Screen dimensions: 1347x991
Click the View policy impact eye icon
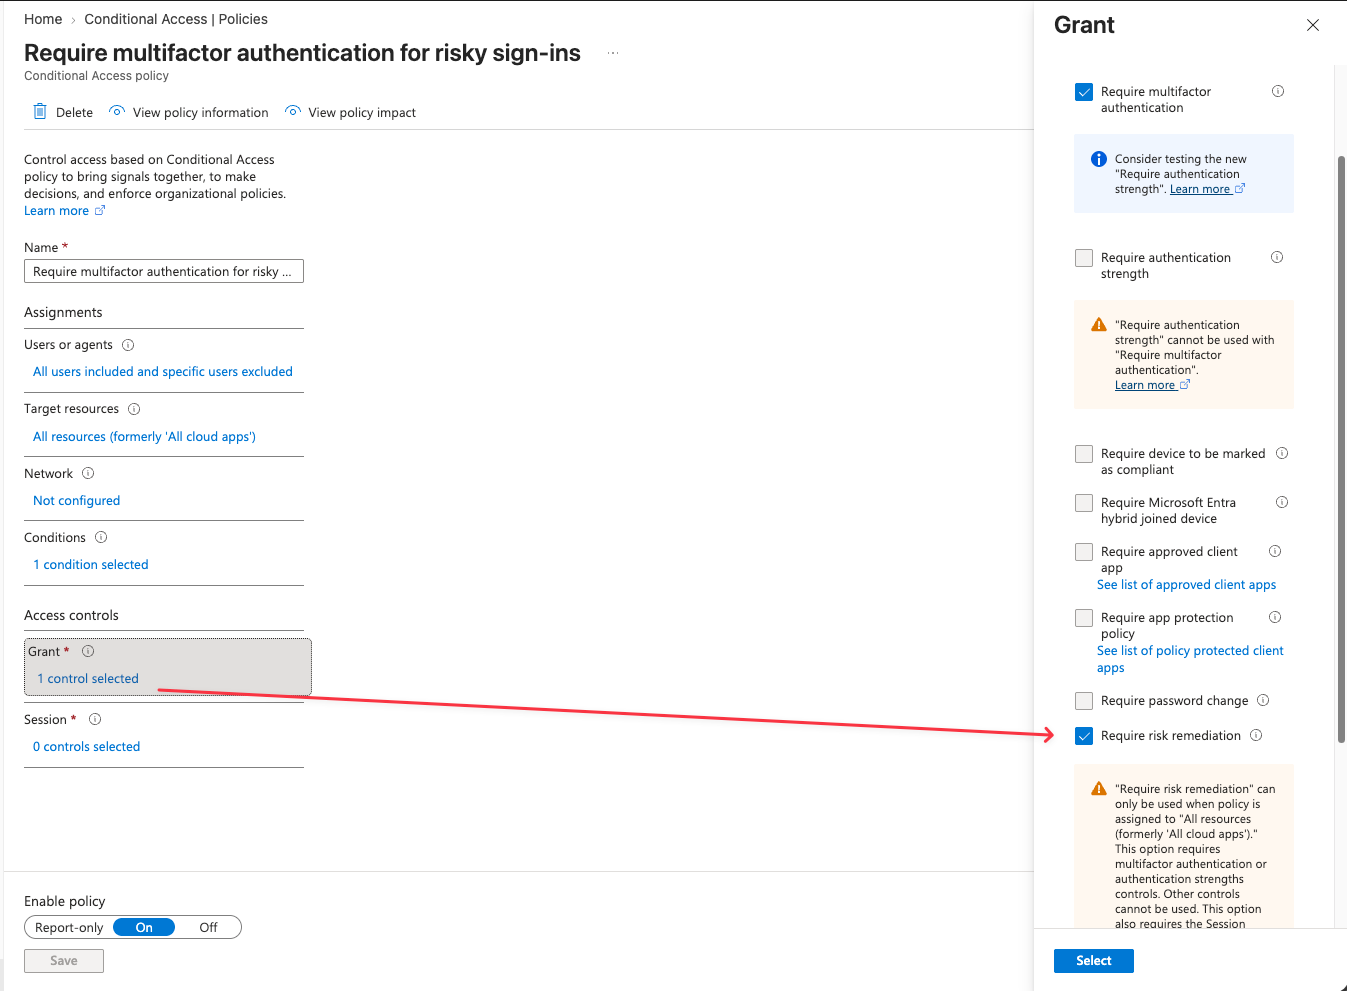tap(293, 111)
